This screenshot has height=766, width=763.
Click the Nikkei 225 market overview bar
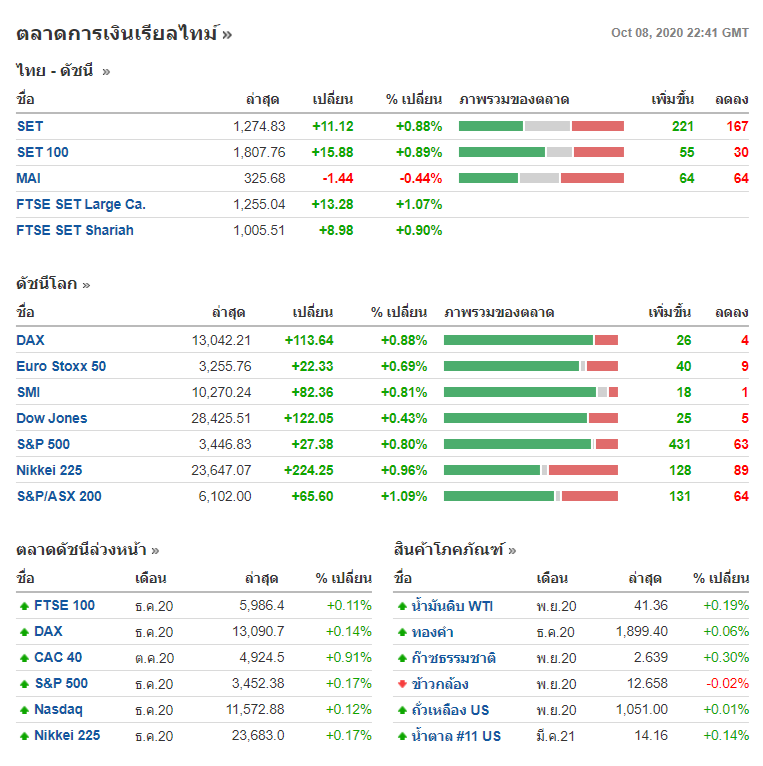click(x=531, y=470)
